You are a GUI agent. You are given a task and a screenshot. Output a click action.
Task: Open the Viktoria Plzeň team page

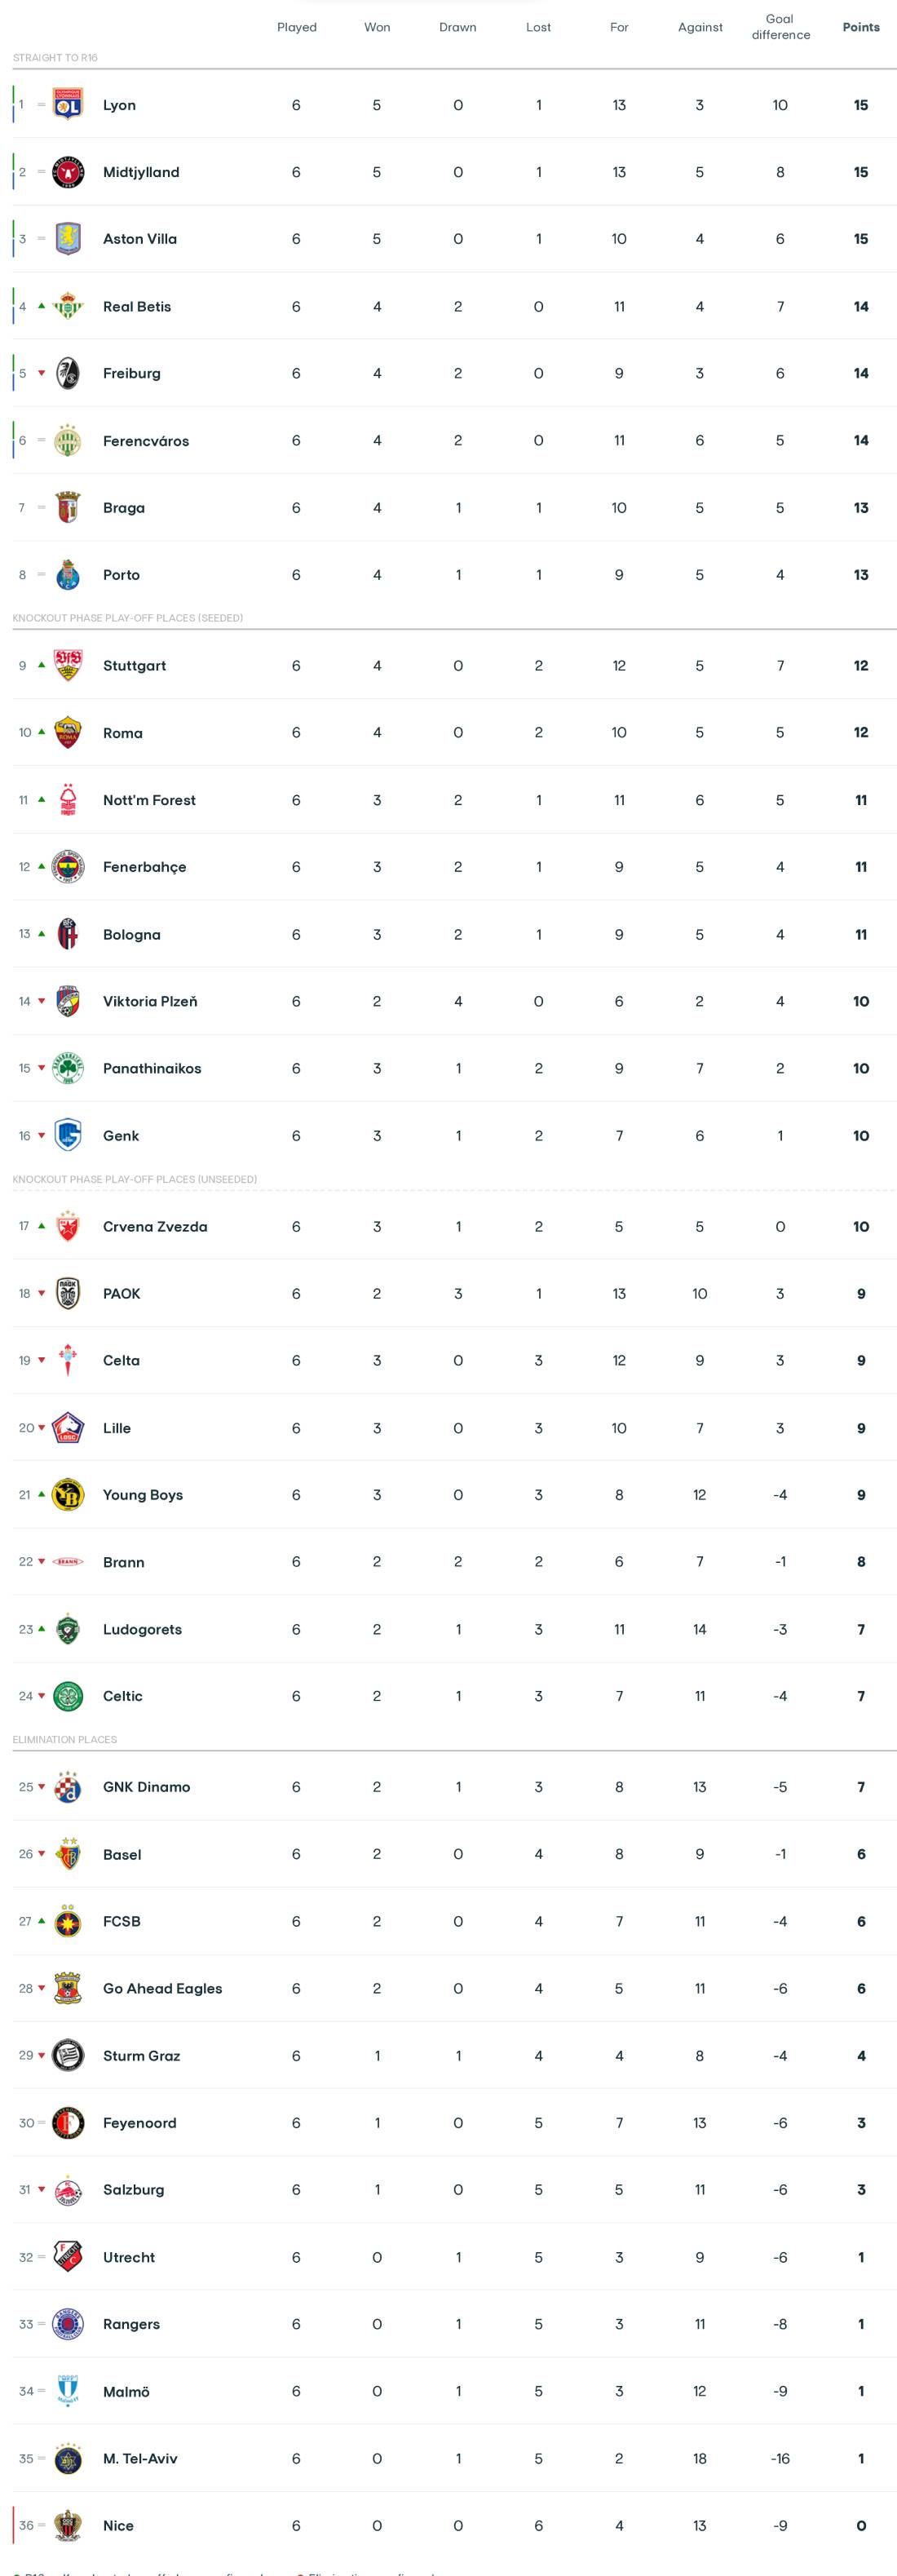tap(150, 1001)
